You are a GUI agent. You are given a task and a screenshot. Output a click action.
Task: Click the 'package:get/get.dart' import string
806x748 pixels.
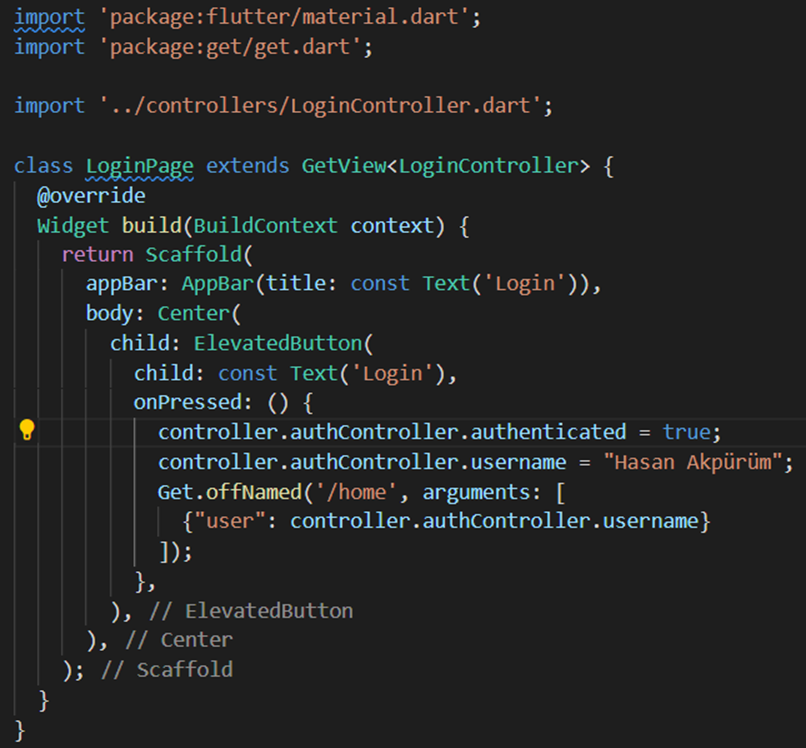[x=230, y=47]
